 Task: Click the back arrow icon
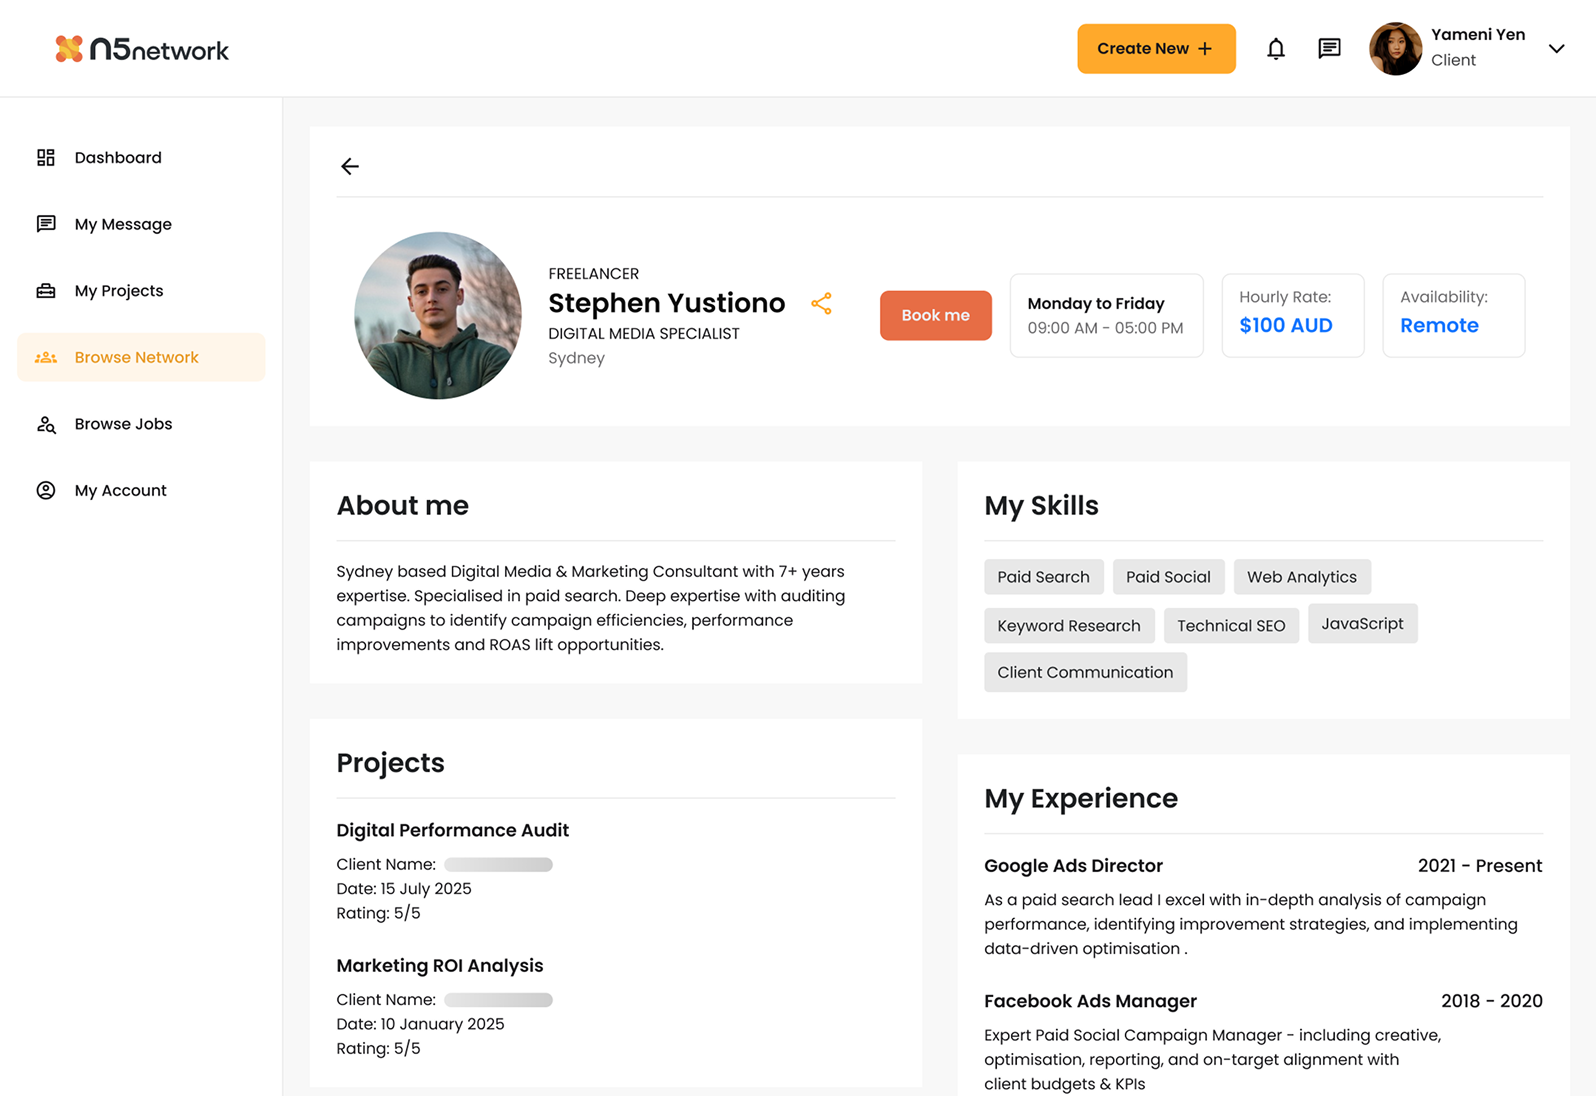coord(349,166)
